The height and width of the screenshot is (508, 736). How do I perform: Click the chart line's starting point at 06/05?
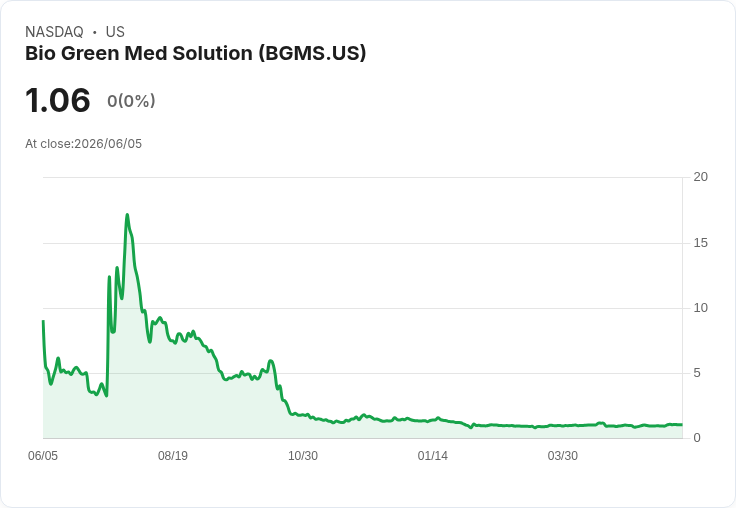(43, 321)
